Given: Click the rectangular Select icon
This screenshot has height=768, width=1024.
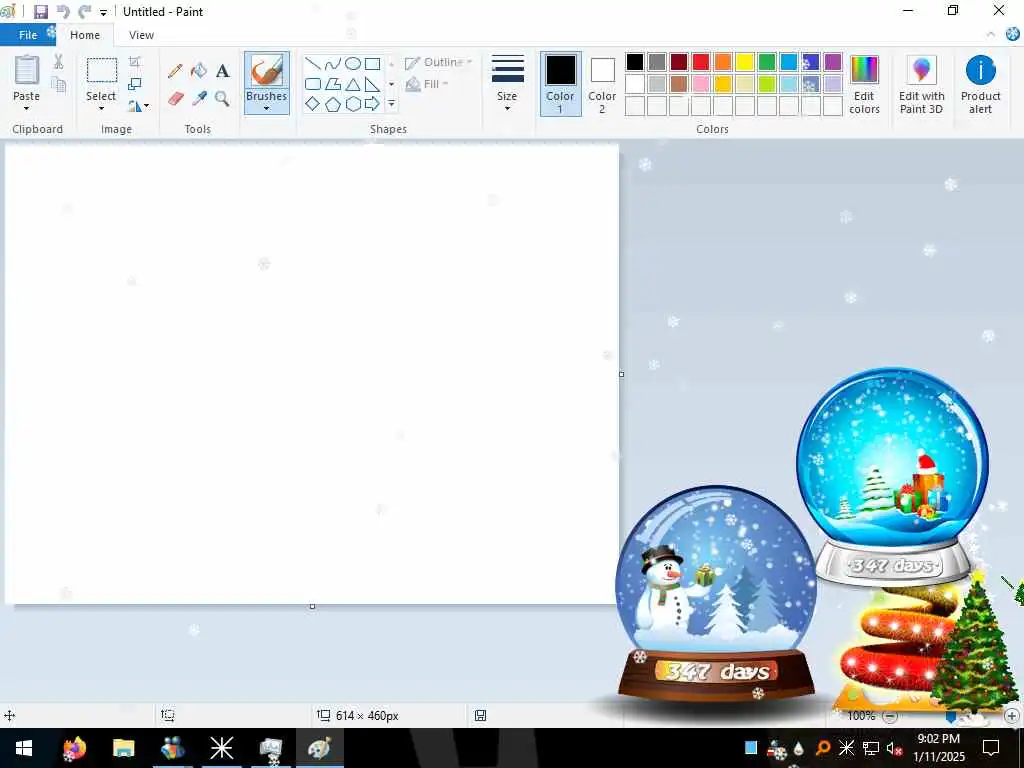Looking at the screenshot, I should point(102,71).
